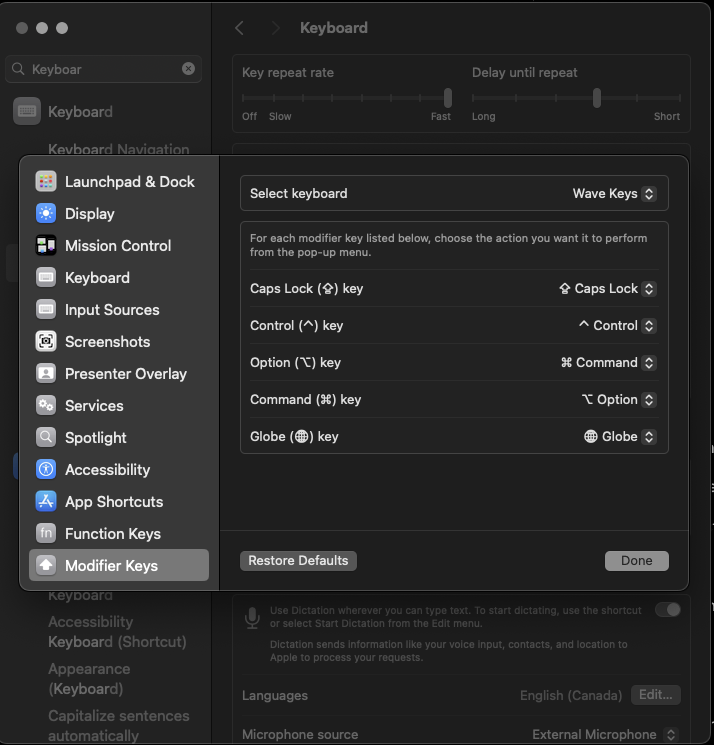The width and height of the screenshot is (714, 745).
Task: Click the Keyboar search input field
Action: pyautogui.click(x=104, y=69)
